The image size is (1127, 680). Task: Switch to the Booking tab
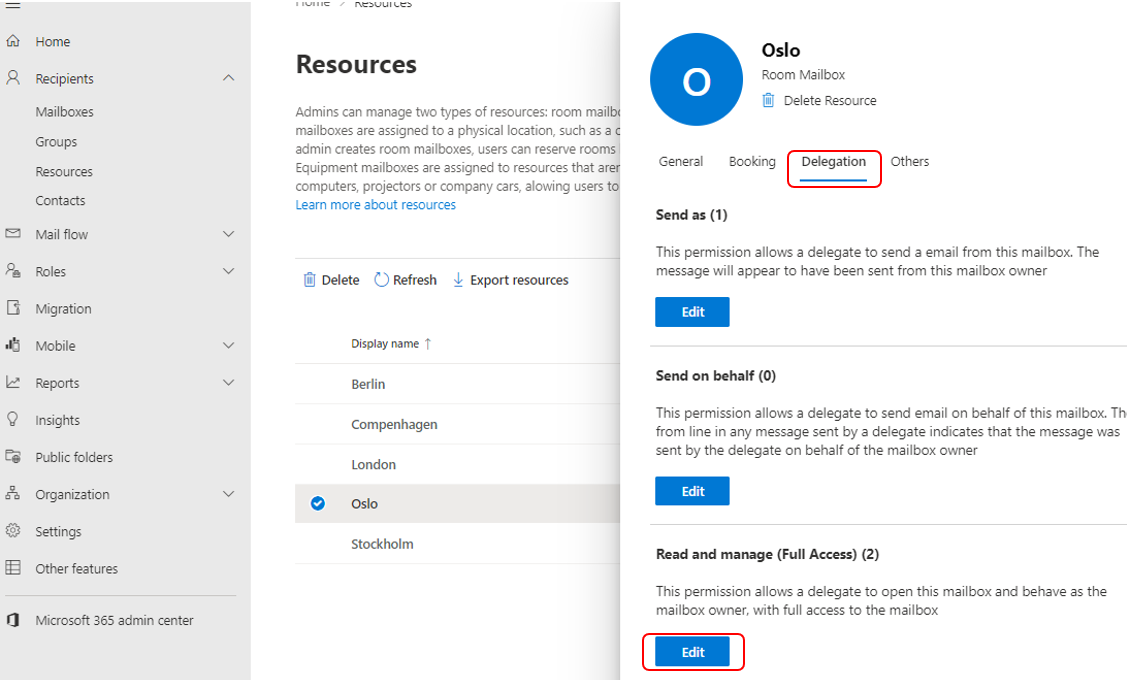pyautogui.click(x=752, y=161)
